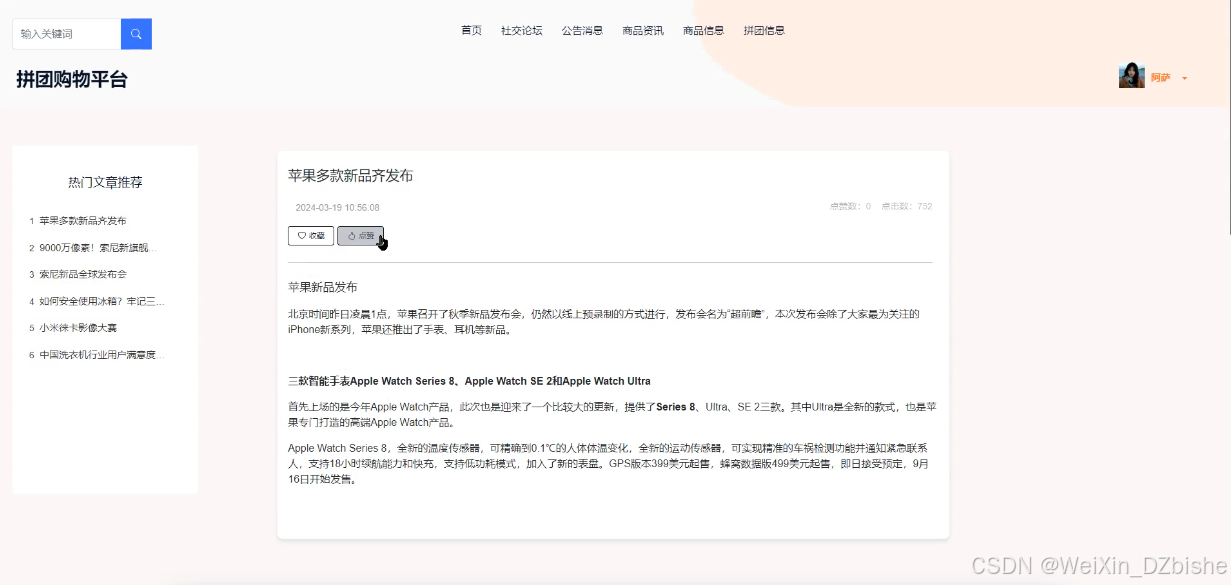The height and width of the screenshot is (585, 1231).
Task: Click the user avatar picture
Action: [x=1131, y=76]
